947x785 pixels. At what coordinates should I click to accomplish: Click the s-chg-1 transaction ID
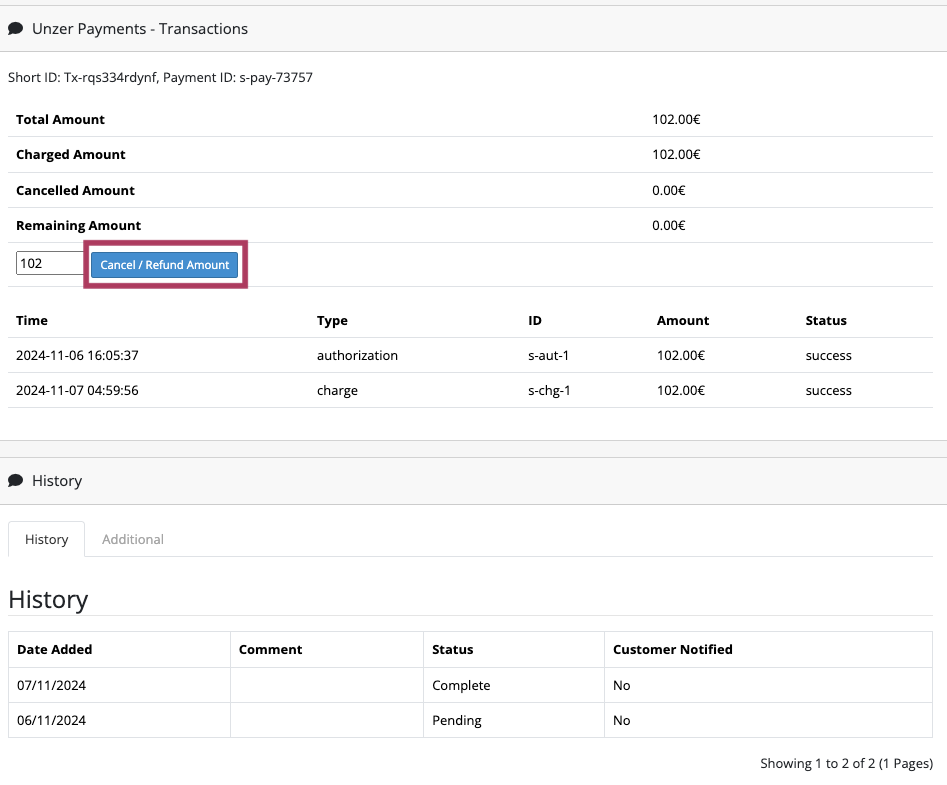pyautogui.click(x=549, y=390)
